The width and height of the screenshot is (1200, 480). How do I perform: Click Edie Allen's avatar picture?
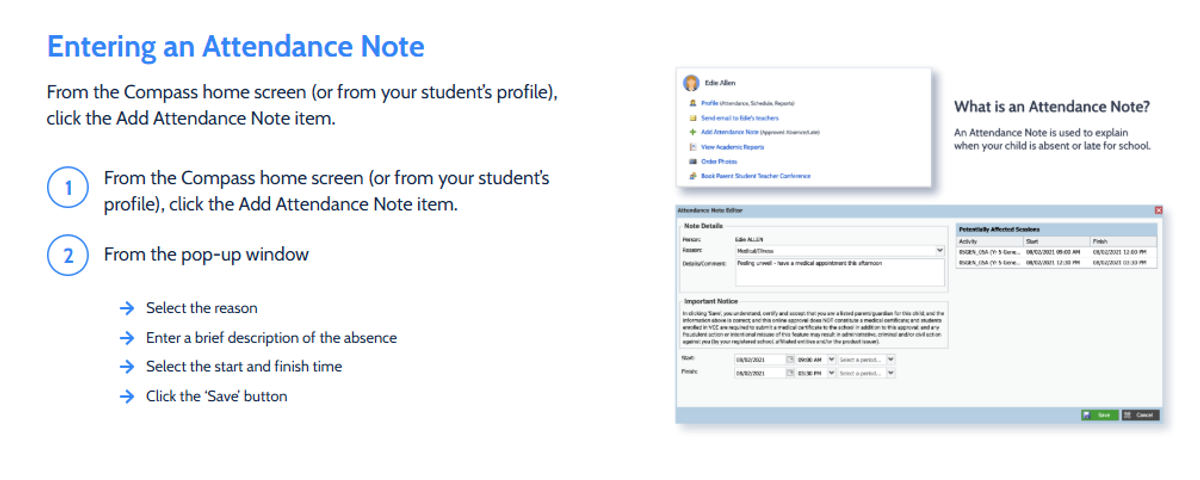click(691, 83)
